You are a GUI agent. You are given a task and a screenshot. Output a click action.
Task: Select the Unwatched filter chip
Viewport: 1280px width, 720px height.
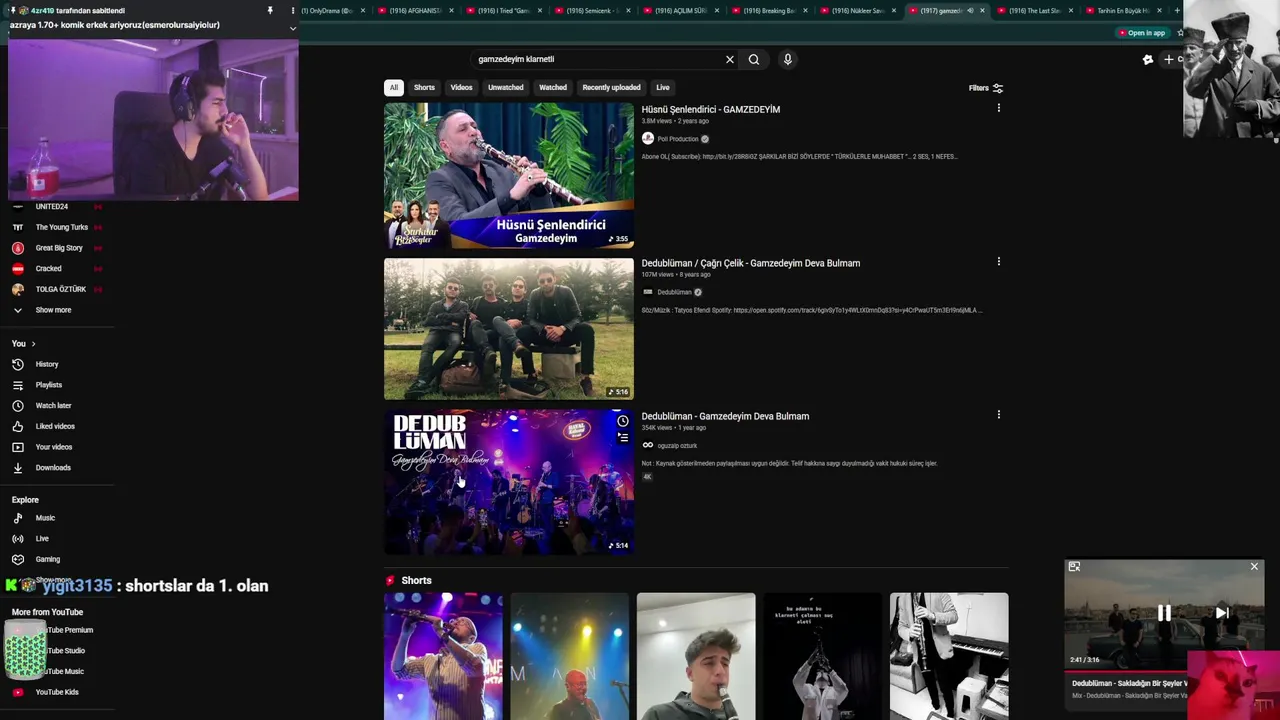pos(505,87)
